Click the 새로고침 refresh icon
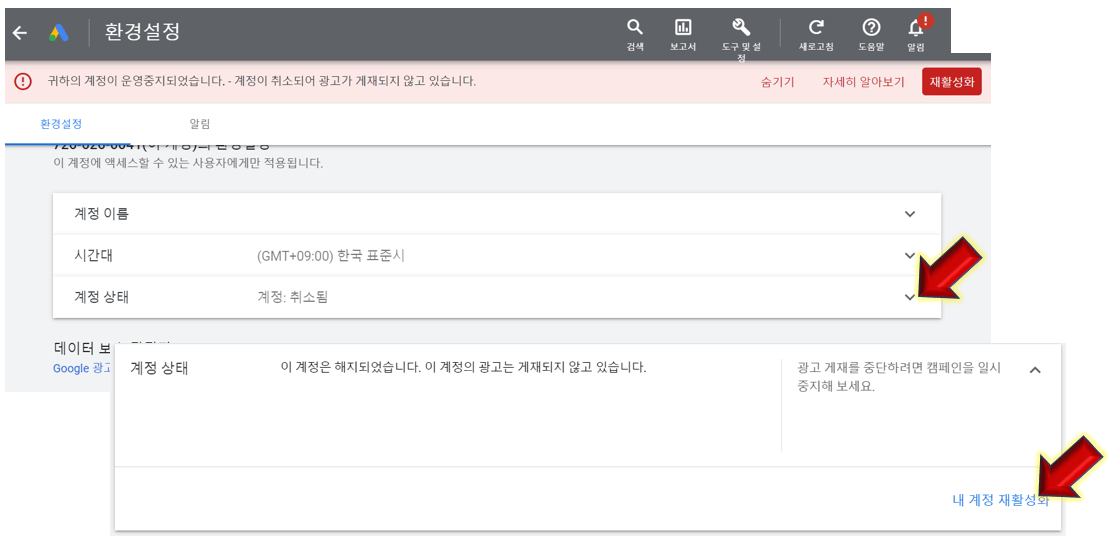Viewport: 1120px width, 544px height. point(816,34)
